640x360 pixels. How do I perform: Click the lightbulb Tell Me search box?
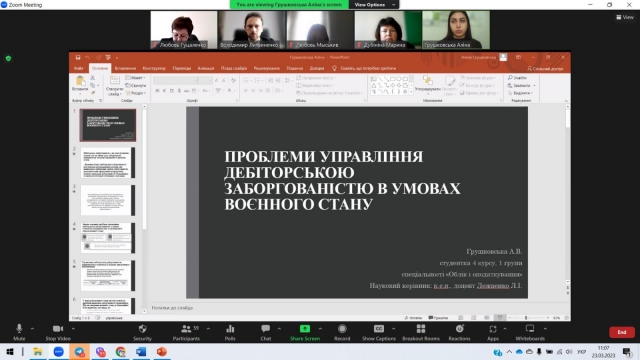click(364, 68)
